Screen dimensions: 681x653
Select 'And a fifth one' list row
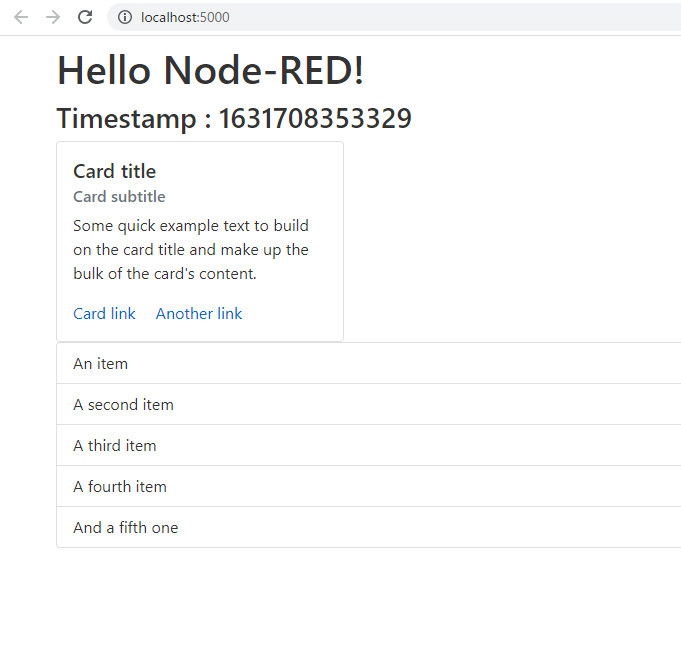point(125,528)
